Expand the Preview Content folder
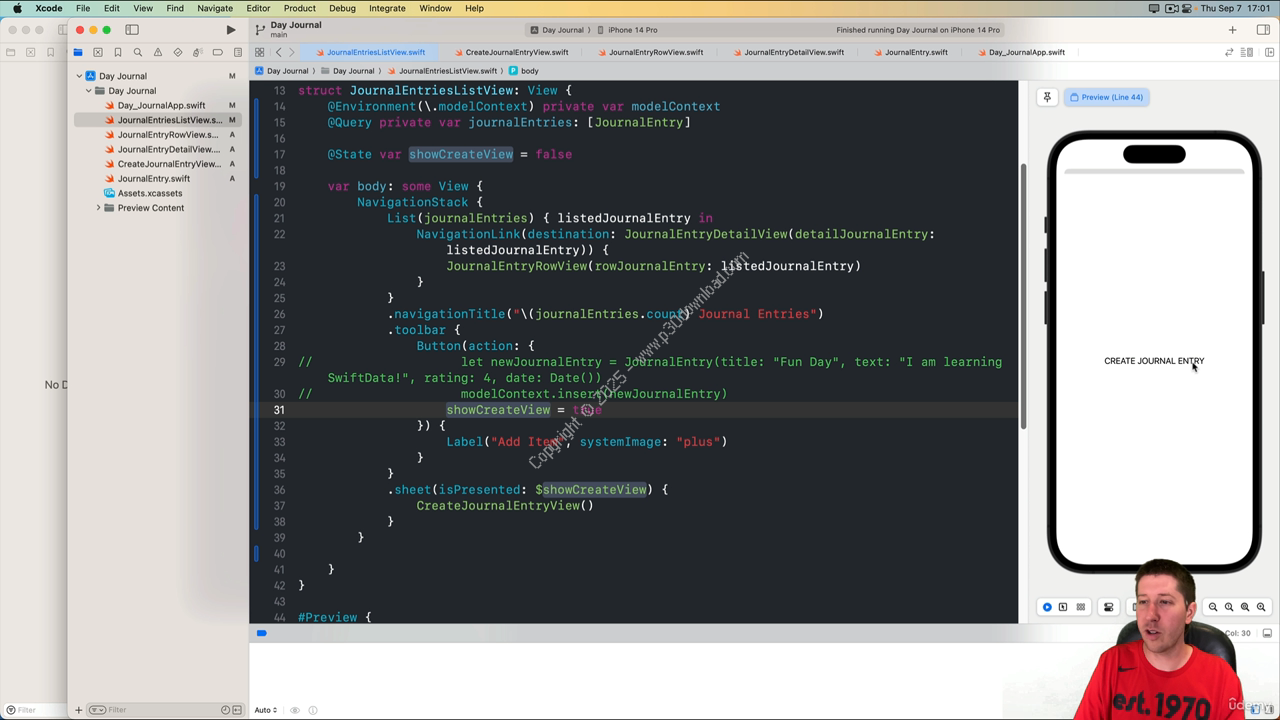The image size is (1280, 720). pos(98,208)
